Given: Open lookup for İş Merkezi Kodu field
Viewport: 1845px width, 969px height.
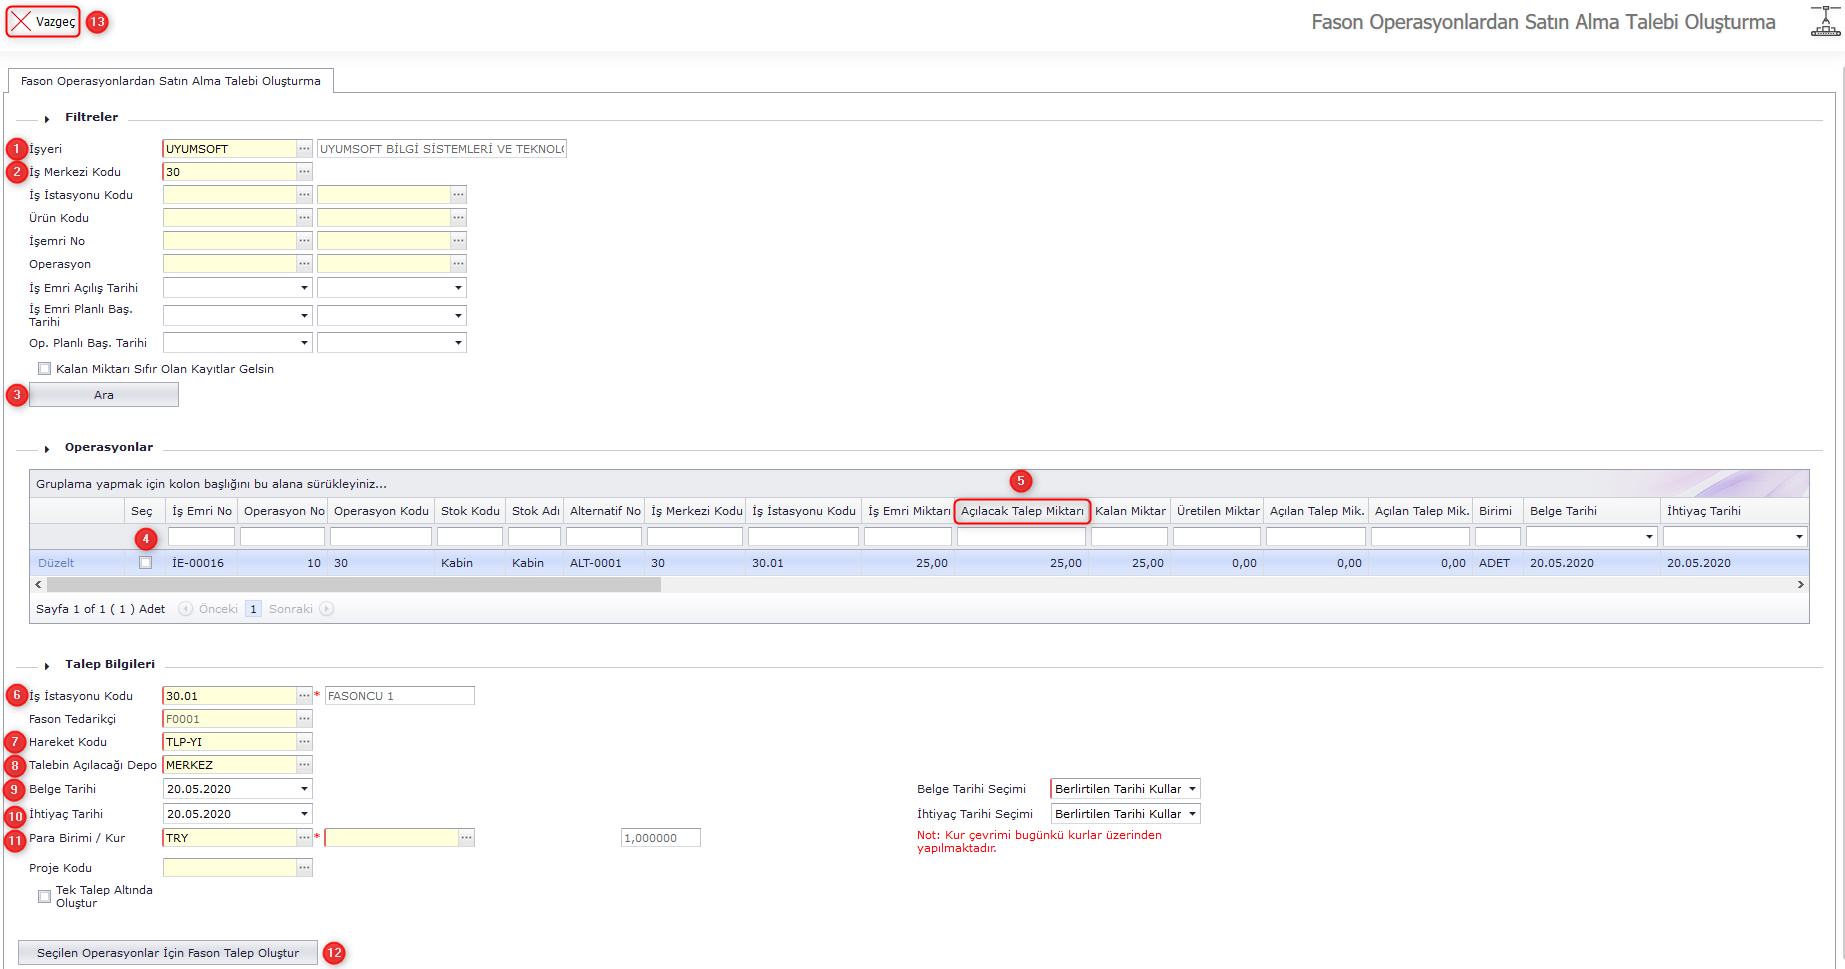Looking at the screenshot, I should [x=304, y=172].
